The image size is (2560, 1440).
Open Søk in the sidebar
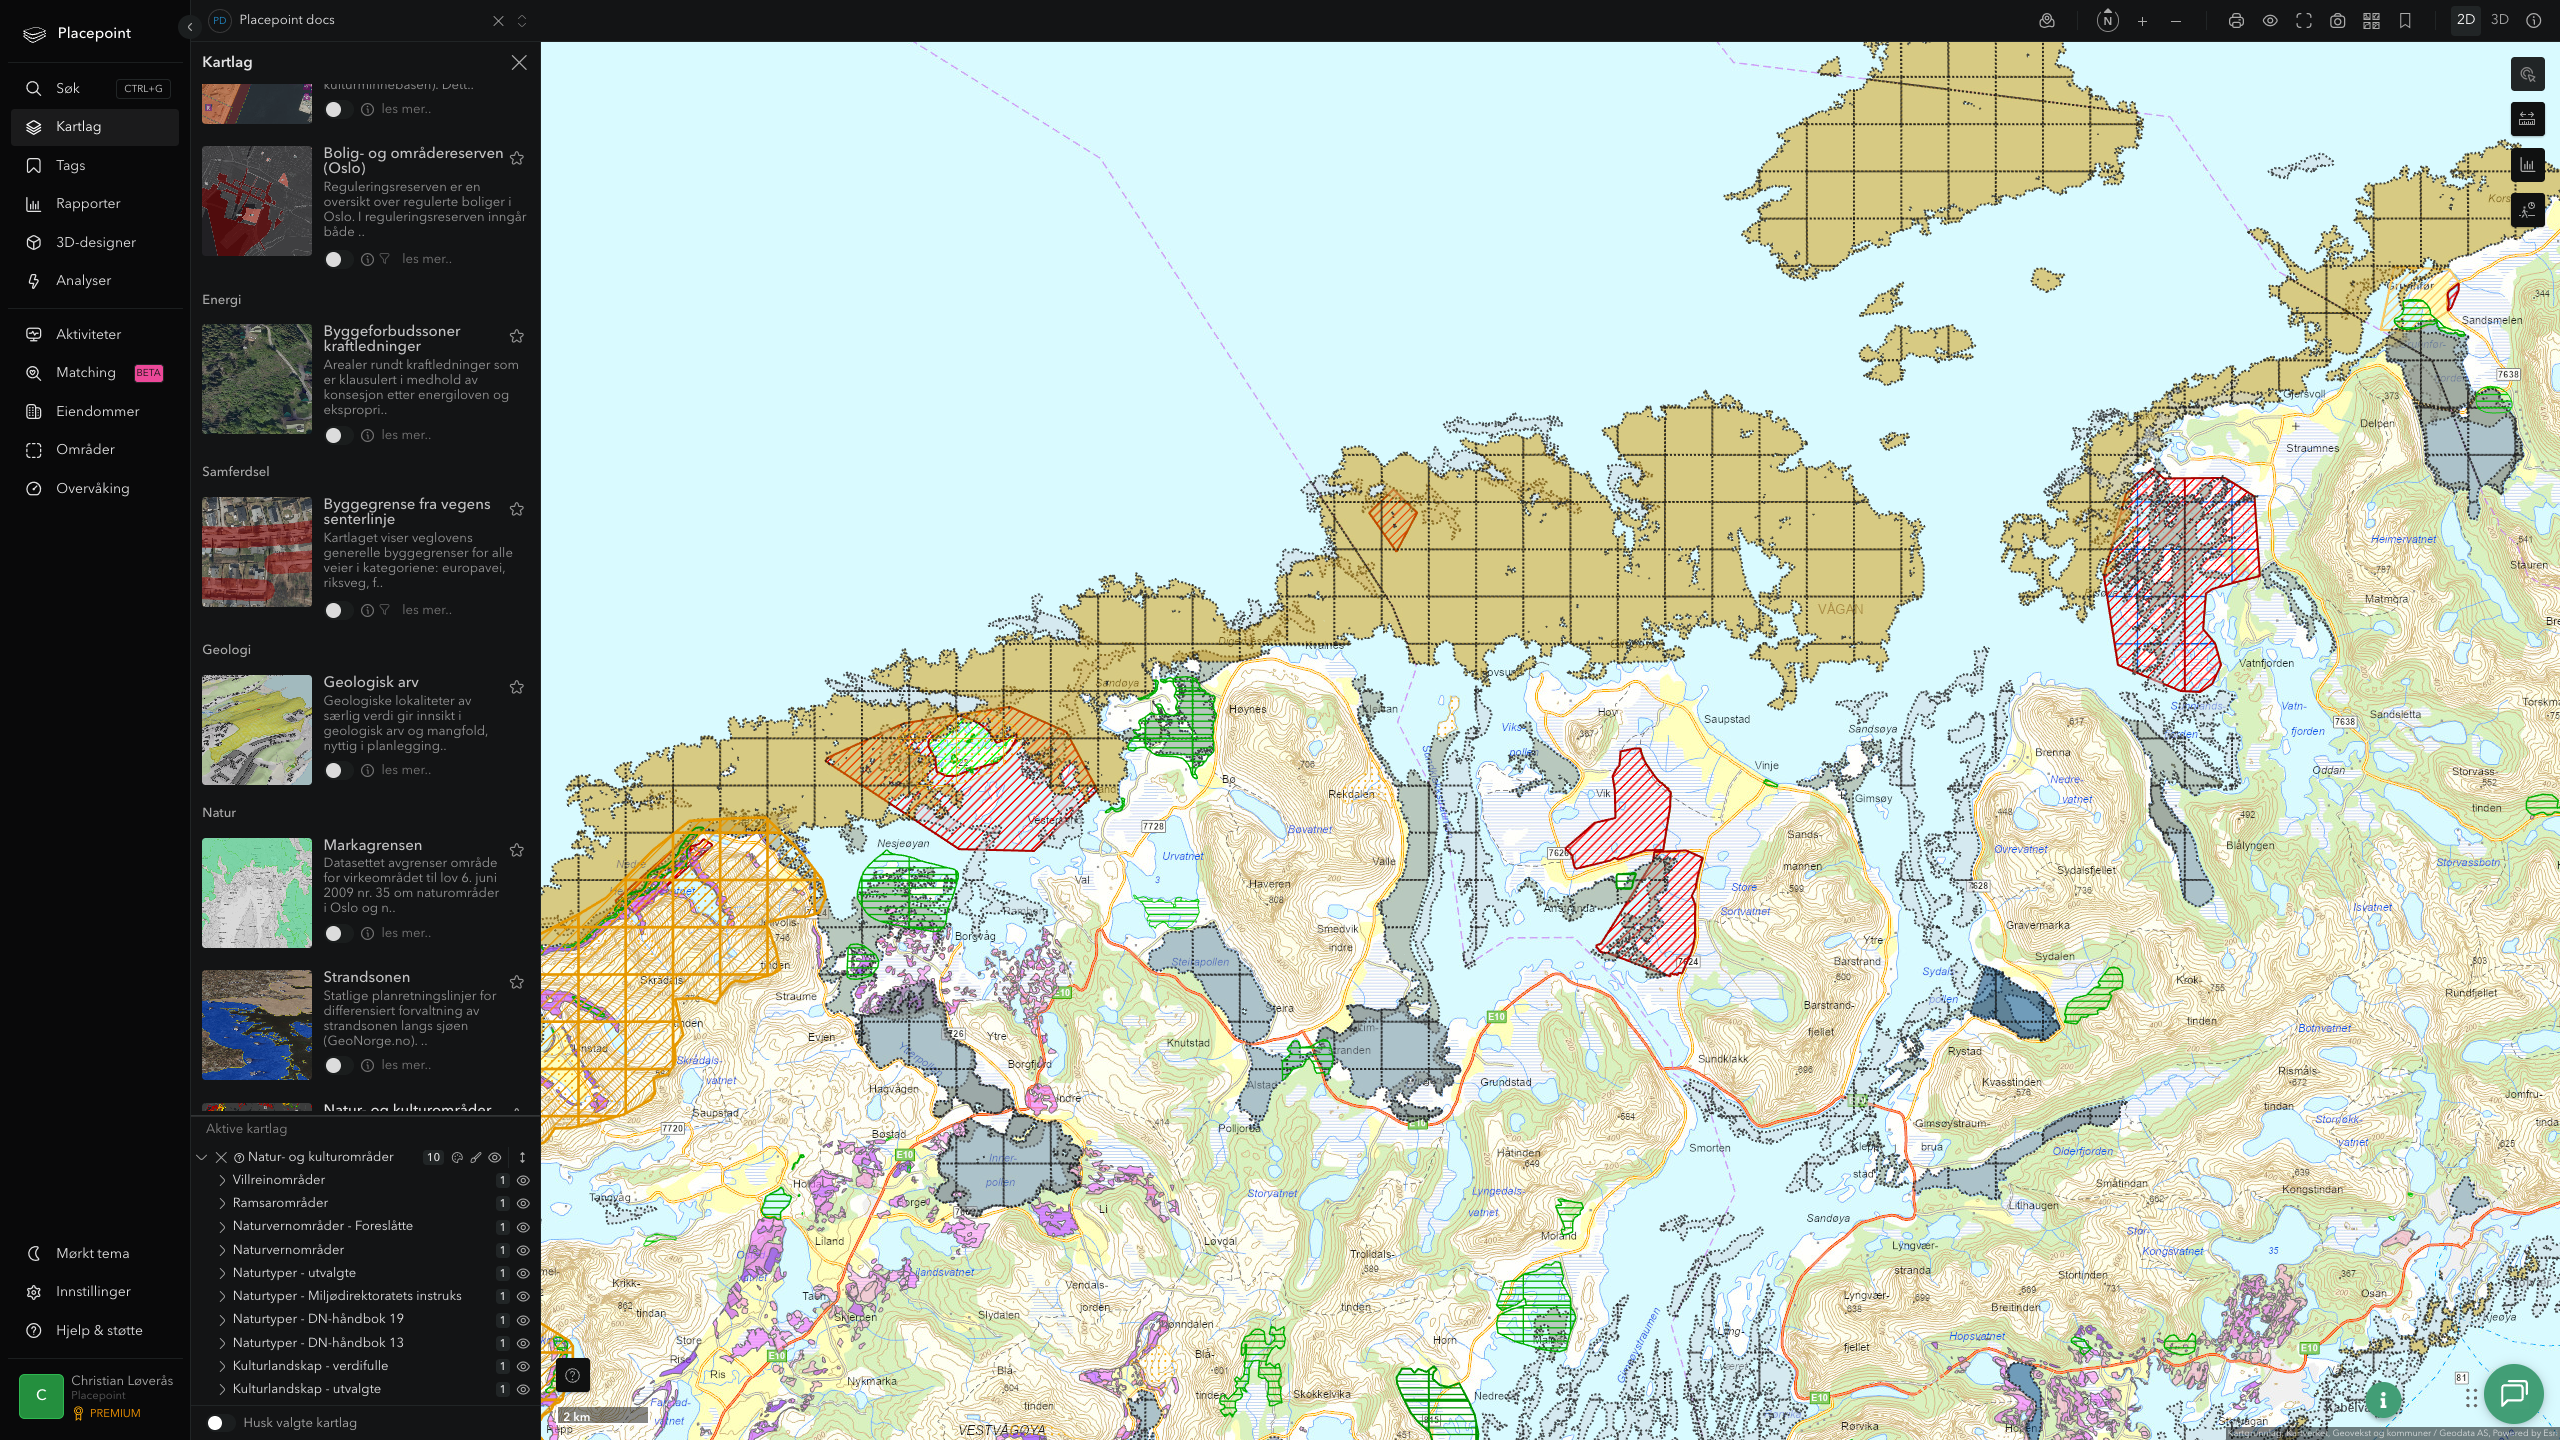pyautogui.click(x=95, y=89)
